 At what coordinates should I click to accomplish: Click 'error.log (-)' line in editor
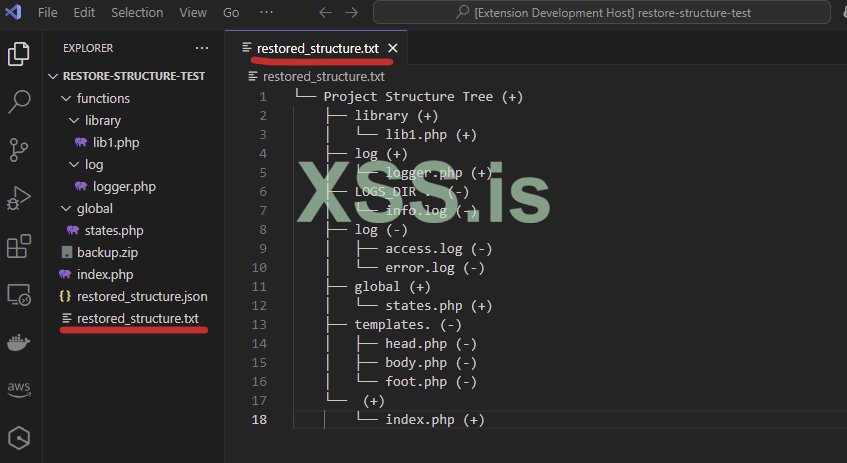434,267
